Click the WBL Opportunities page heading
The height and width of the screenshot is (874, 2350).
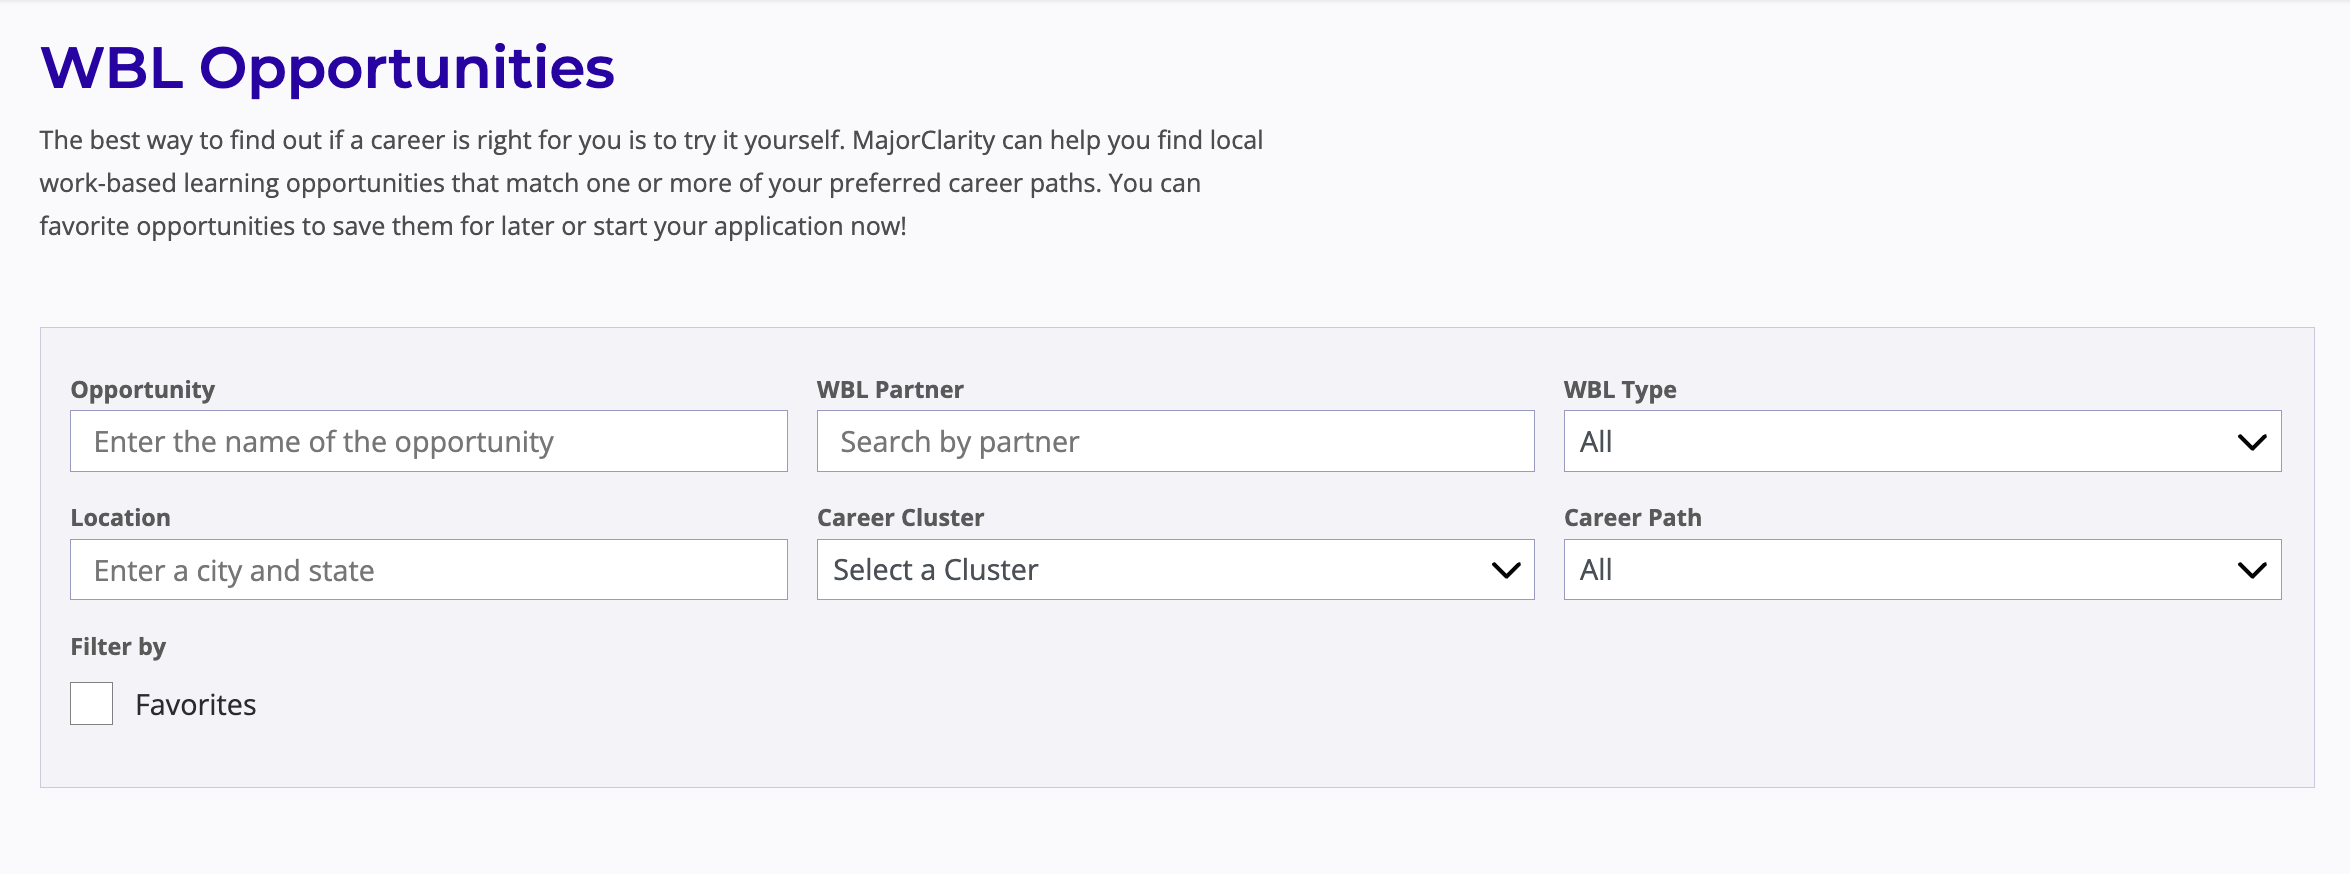point(327,68)
